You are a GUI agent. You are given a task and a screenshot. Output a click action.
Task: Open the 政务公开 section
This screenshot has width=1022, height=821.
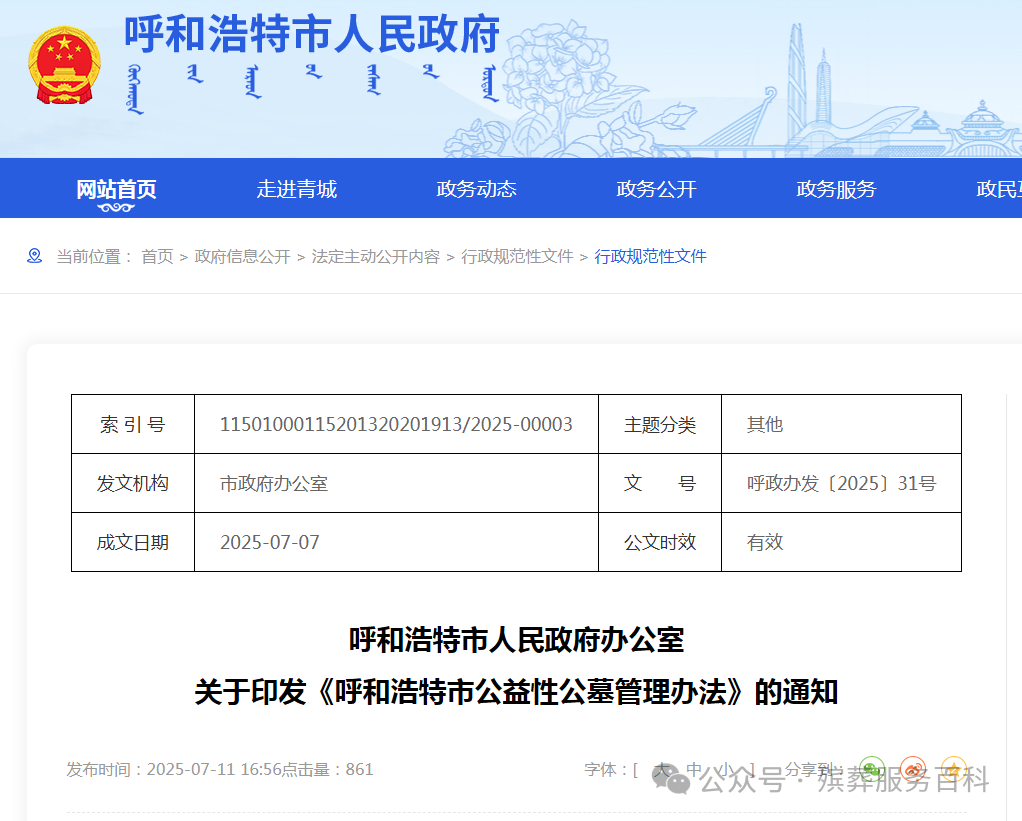tap(656, 188)
